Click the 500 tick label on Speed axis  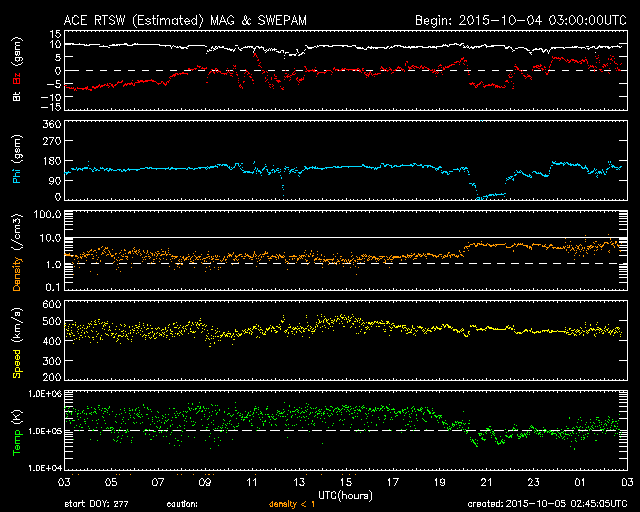click(x=52, y=321)
